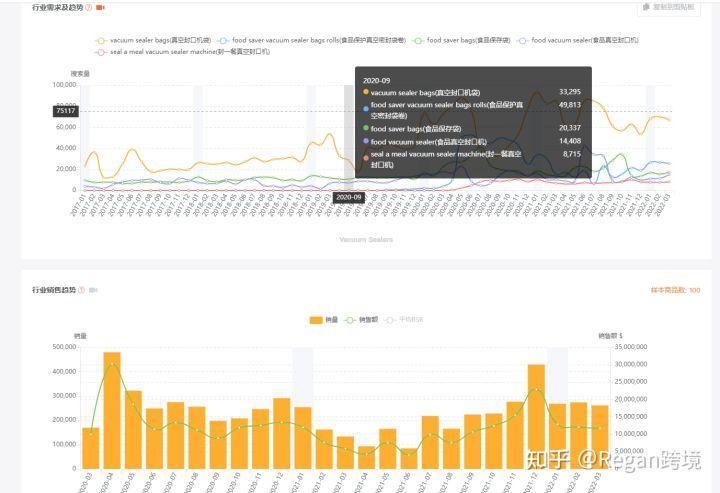
Task: Click the 2020-04 tallest sales bar
Action: [112, 410]
